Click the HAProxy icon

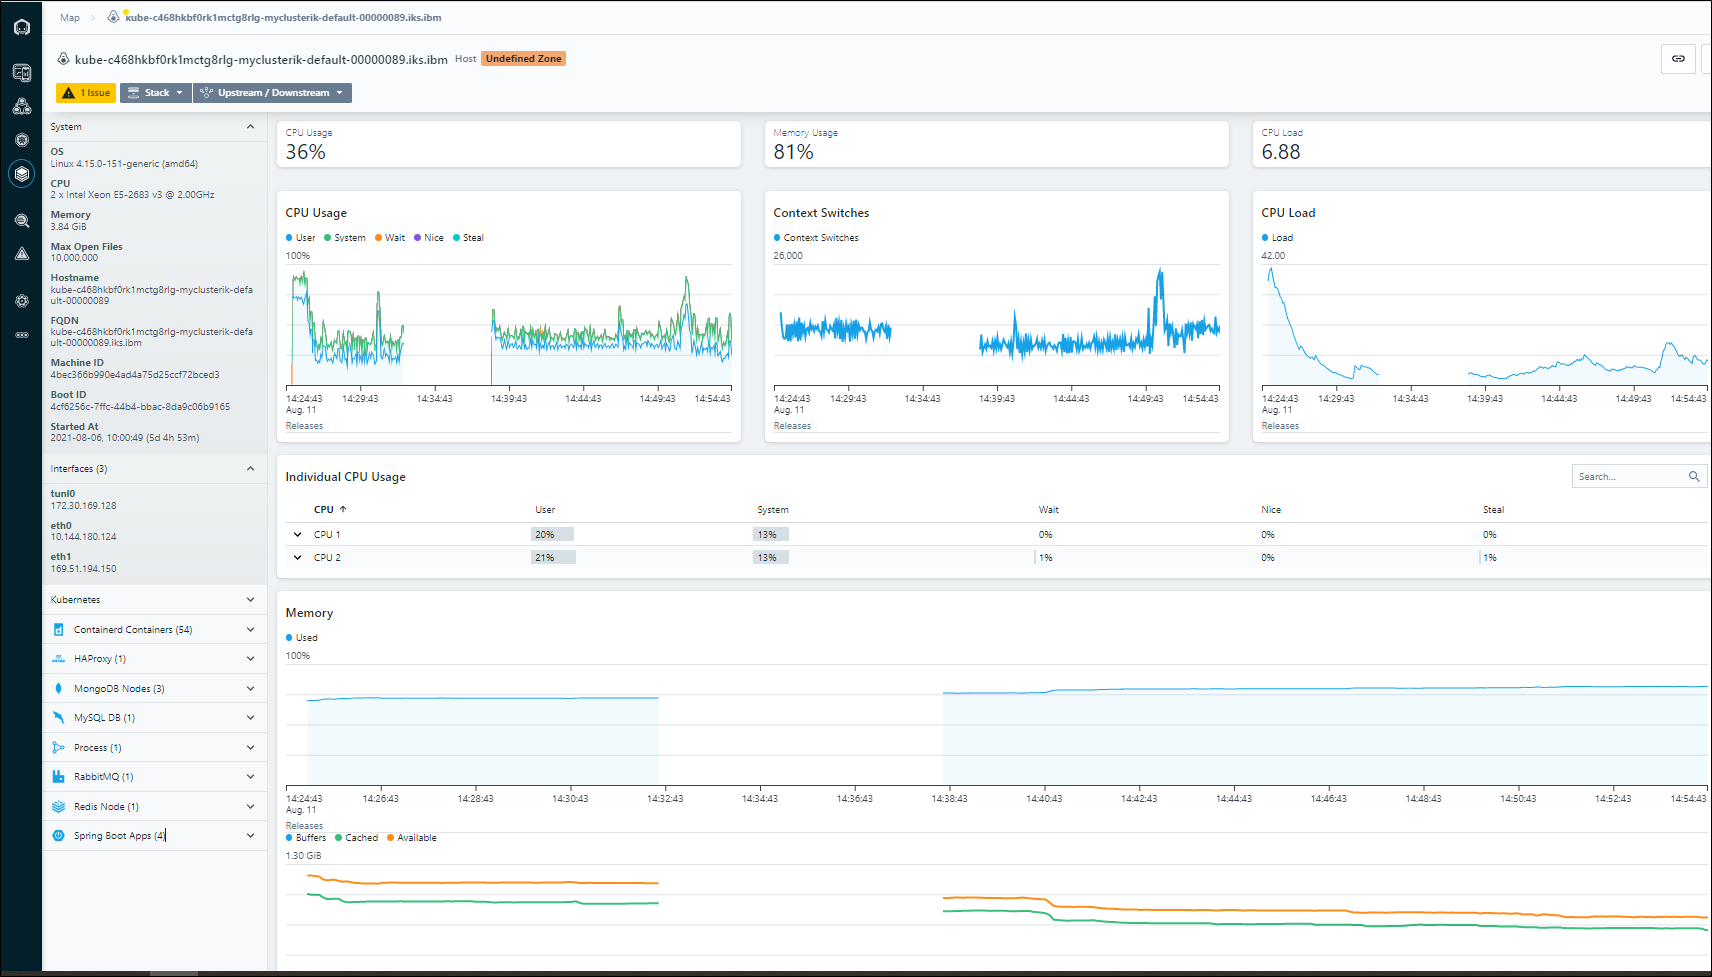(x=58, y=659)
